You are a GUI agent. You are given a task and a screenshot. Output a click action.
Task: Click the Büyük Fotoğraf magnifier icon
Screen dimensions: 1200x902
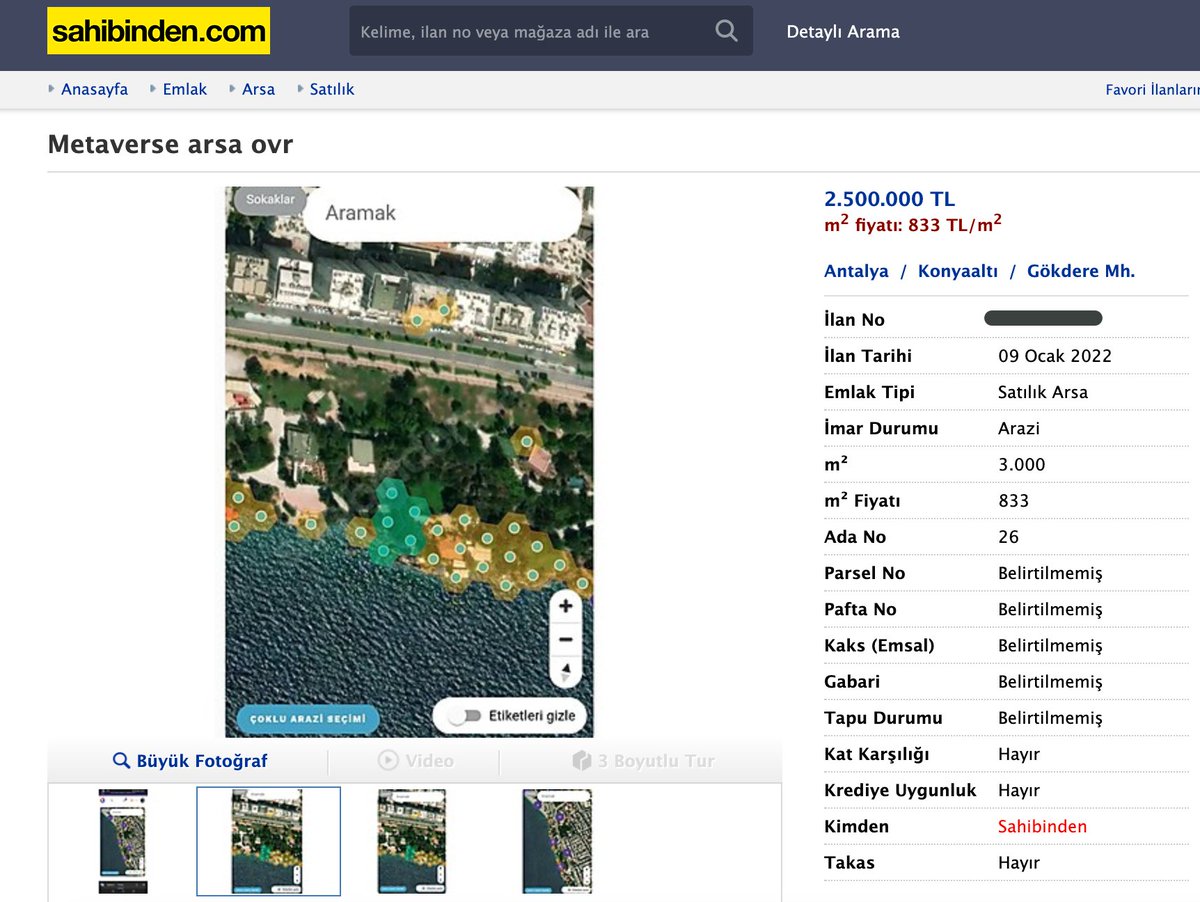click(x=121, y=761)
